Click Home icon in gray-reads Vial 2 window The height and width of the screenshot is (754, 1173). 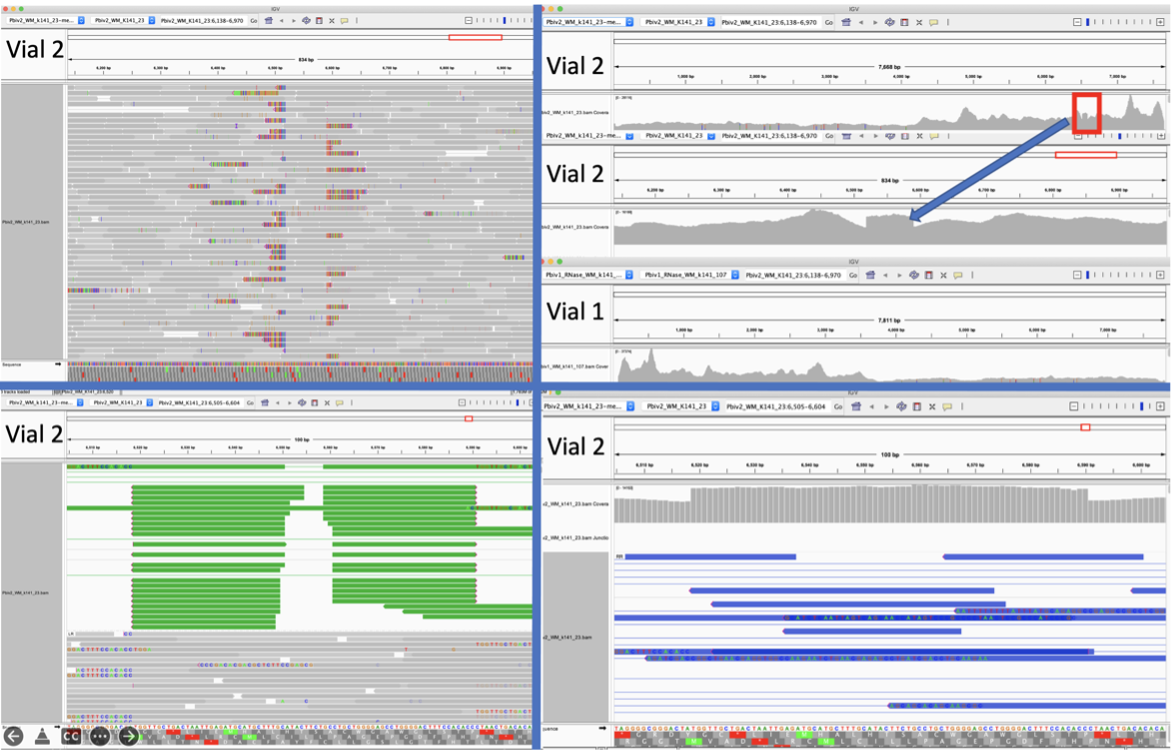coord(269,21)
